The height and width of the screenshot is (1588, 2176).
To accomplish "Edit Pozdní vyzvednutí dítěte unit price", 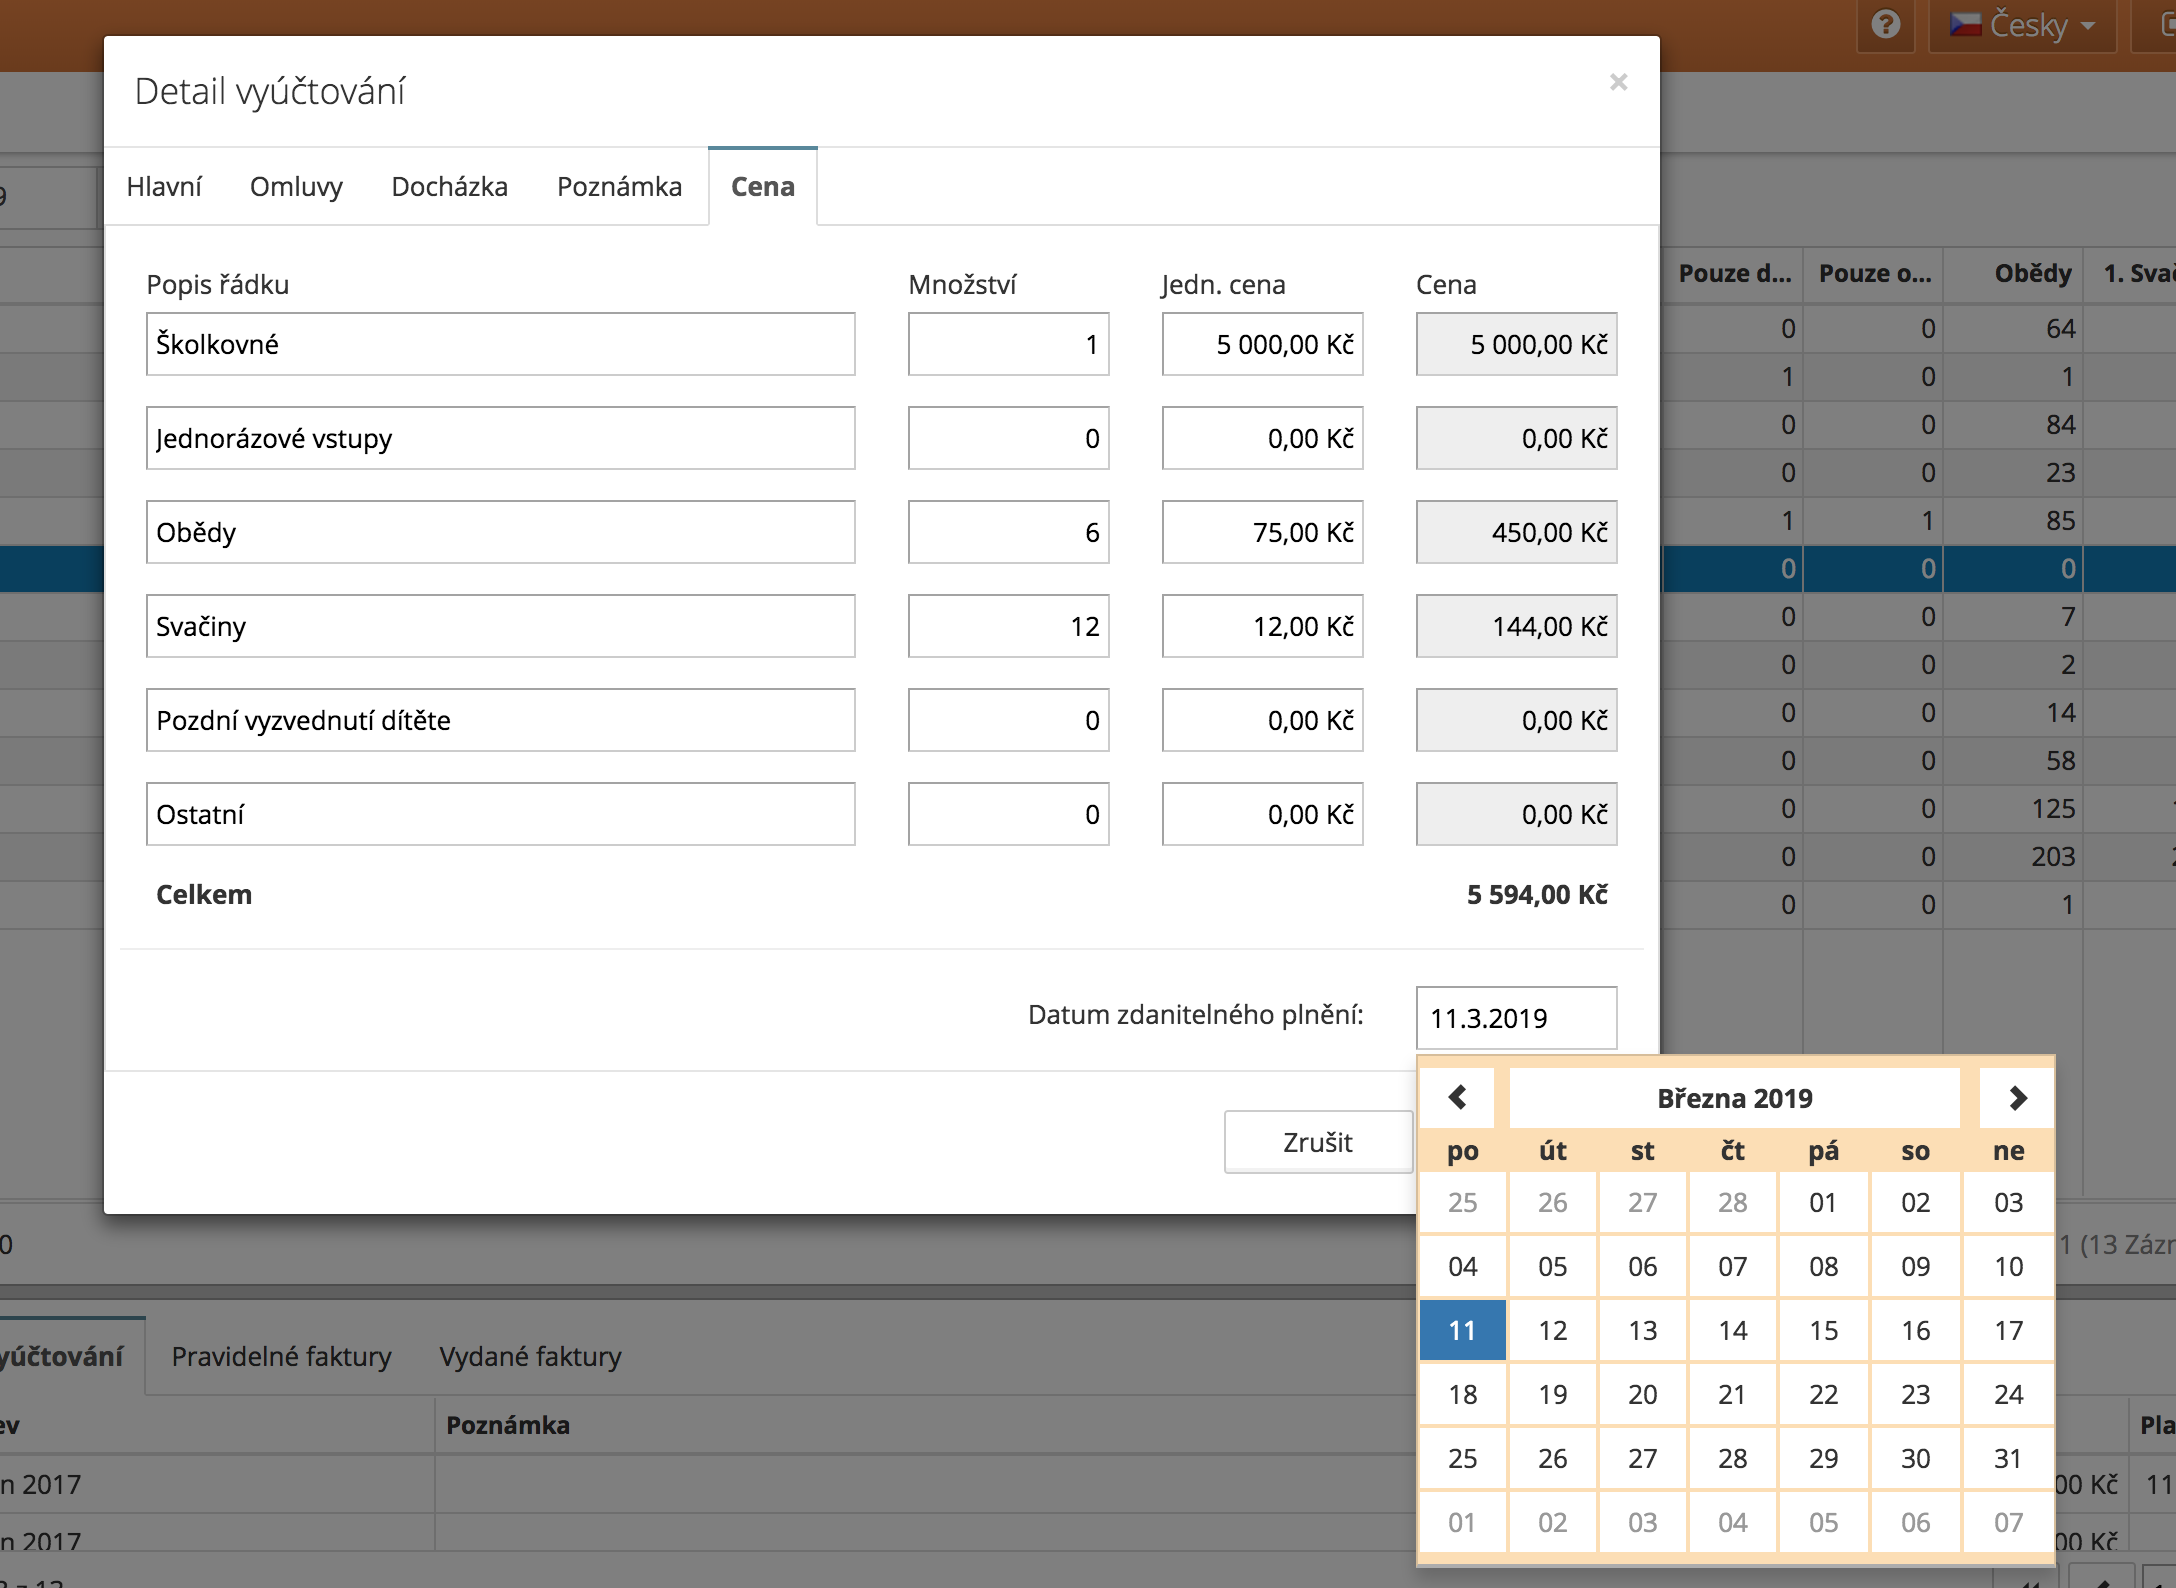I will [x=1262, y=720].
